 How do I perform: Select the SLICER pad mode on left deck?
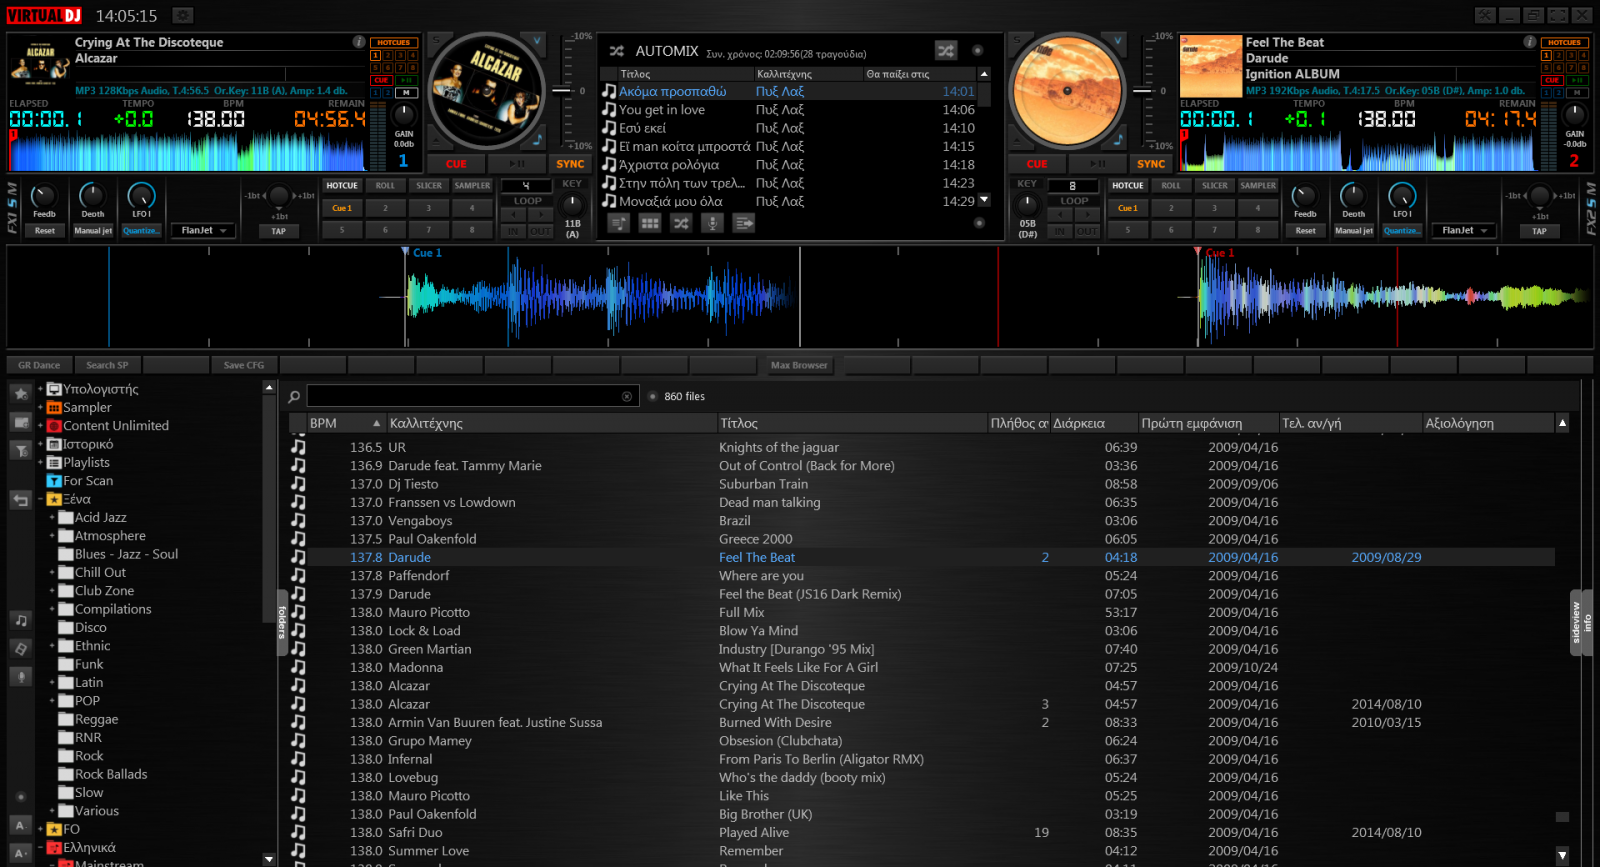click(429, 186)
